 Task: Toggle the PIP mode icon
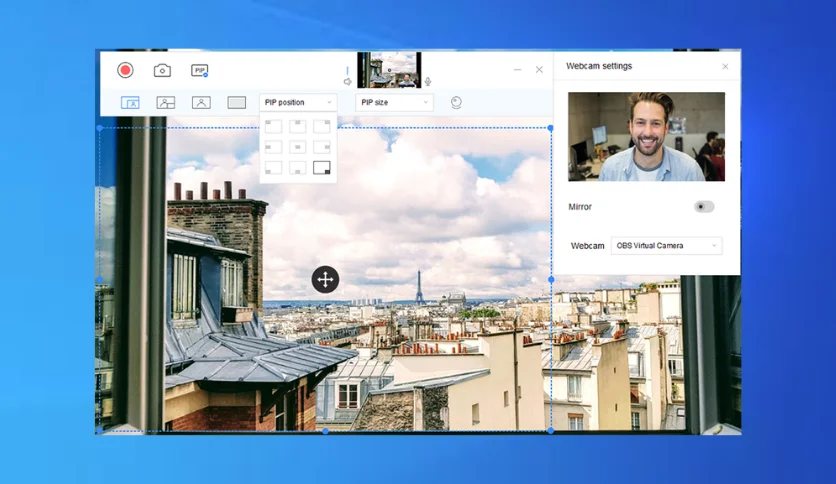click(x=199, y=70)
